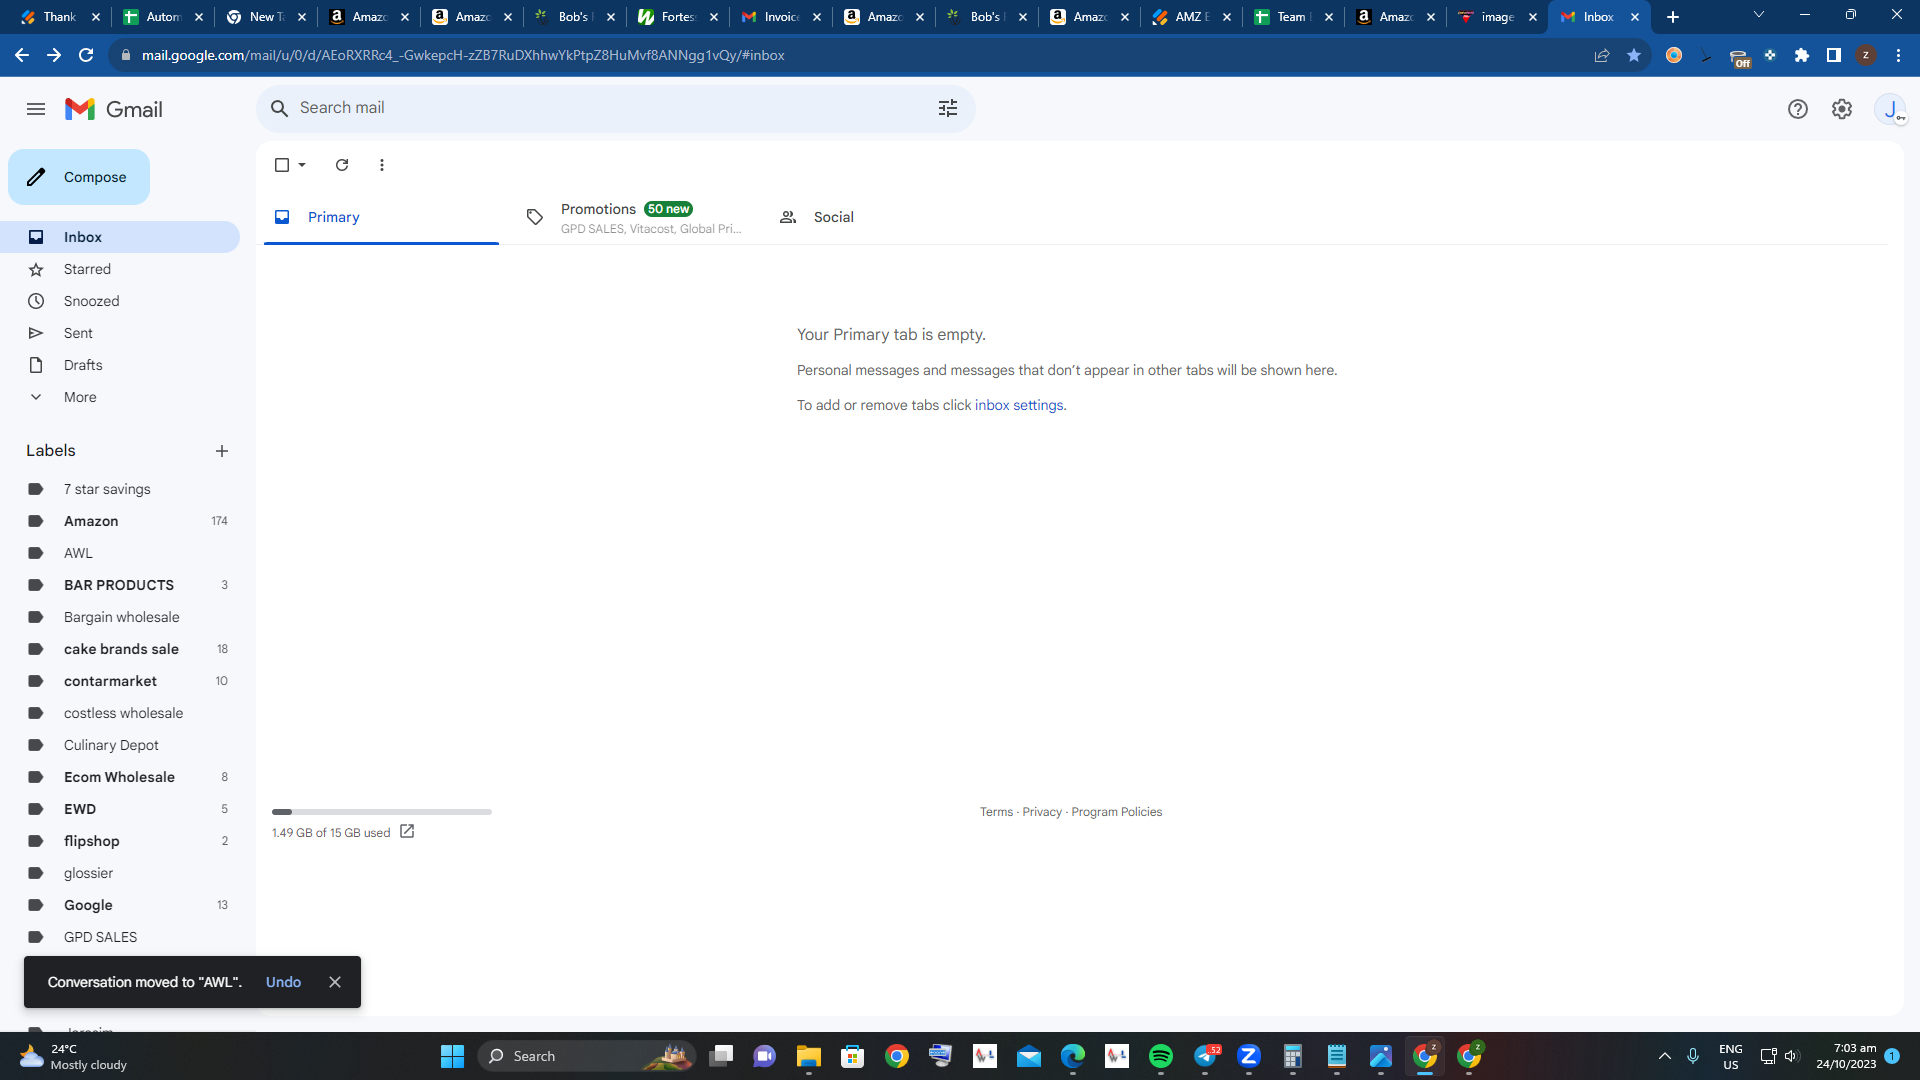Click the browser address bar URL
The width and height of the screenshot is (1920, 1080).
pos(463,55)
